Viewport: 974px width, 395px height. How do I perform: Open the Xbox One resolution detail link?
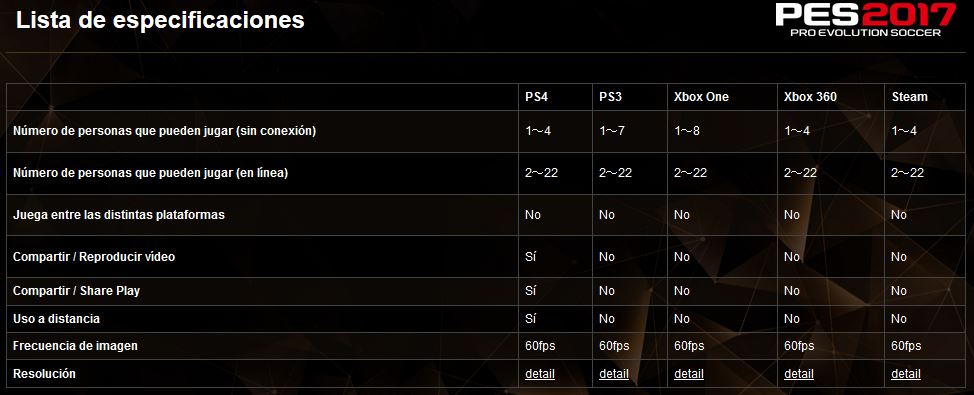pyautogui.click(x=689, y=374)
